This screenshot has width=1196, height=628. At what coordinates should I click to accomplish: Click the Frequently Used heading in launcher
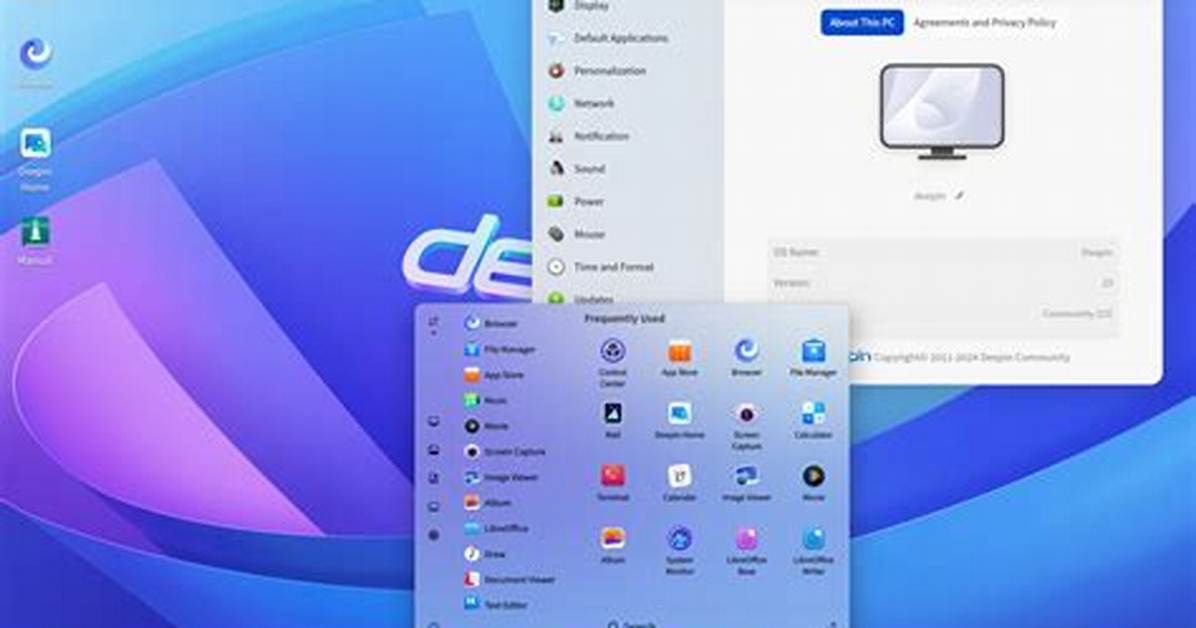point(625,319)
